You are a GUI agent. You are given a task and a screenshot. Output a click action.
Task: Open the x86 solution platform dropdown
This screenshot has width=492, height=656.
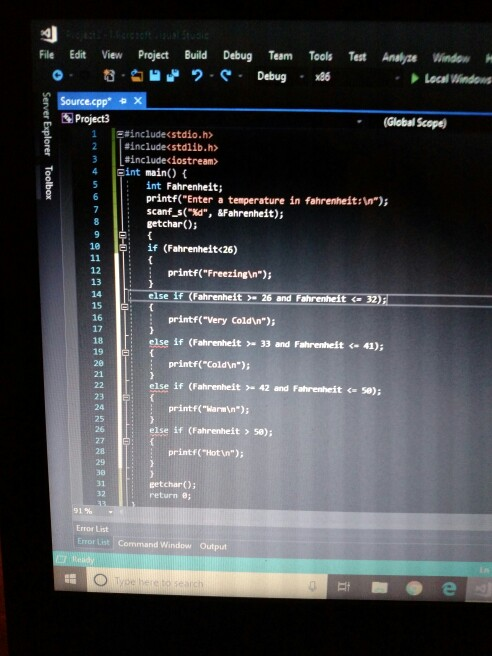[397, 78]
